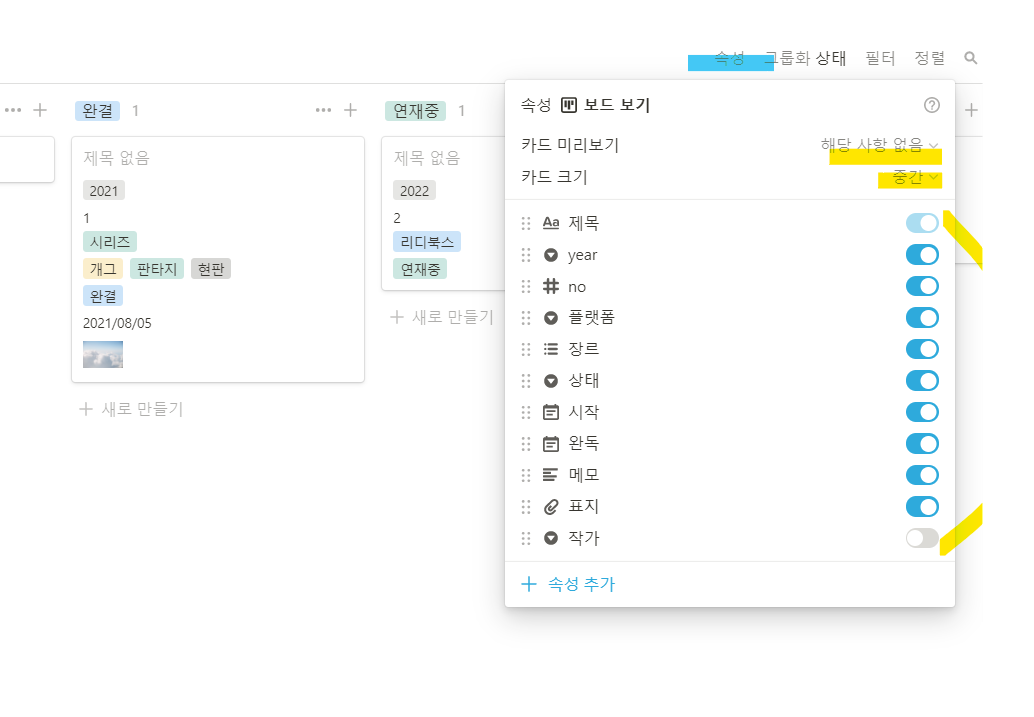Click the 메모 drag handle
The height and width of the screenshot is (717, 1034).
526,476
